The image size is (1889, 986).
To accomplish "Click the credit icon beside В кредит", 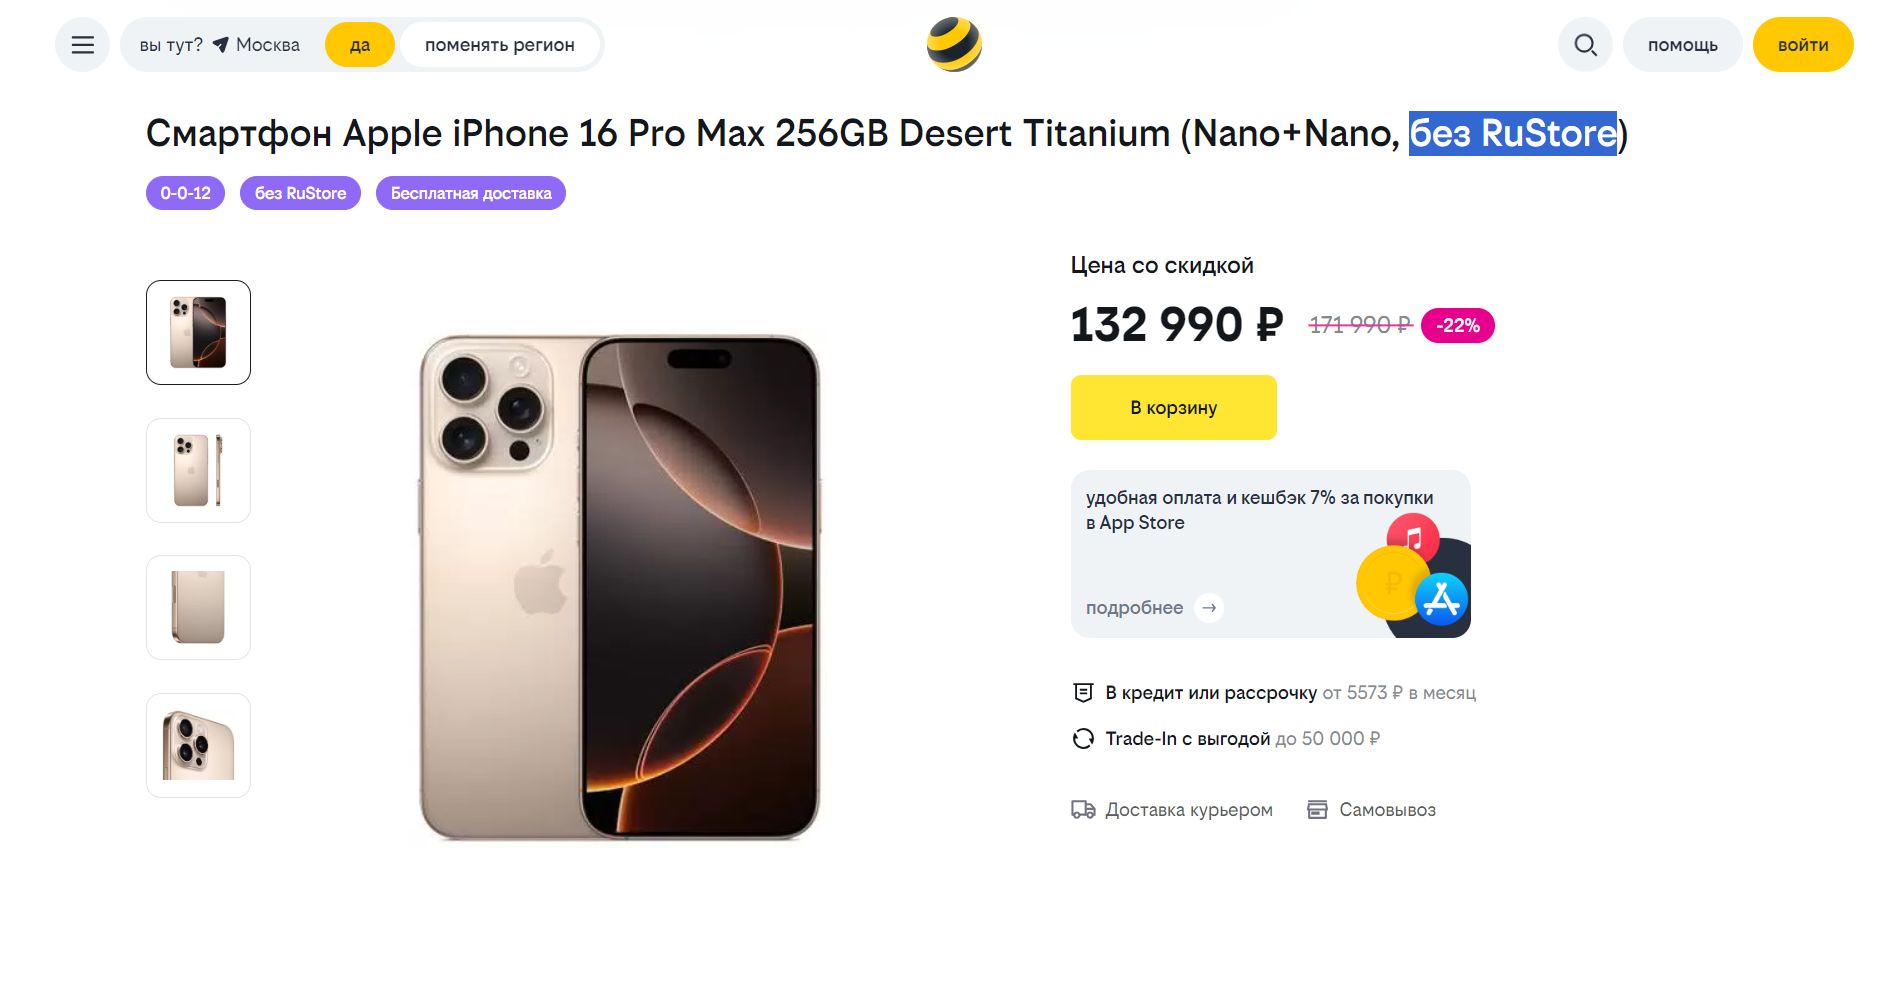I will (x=1083, y=693).
